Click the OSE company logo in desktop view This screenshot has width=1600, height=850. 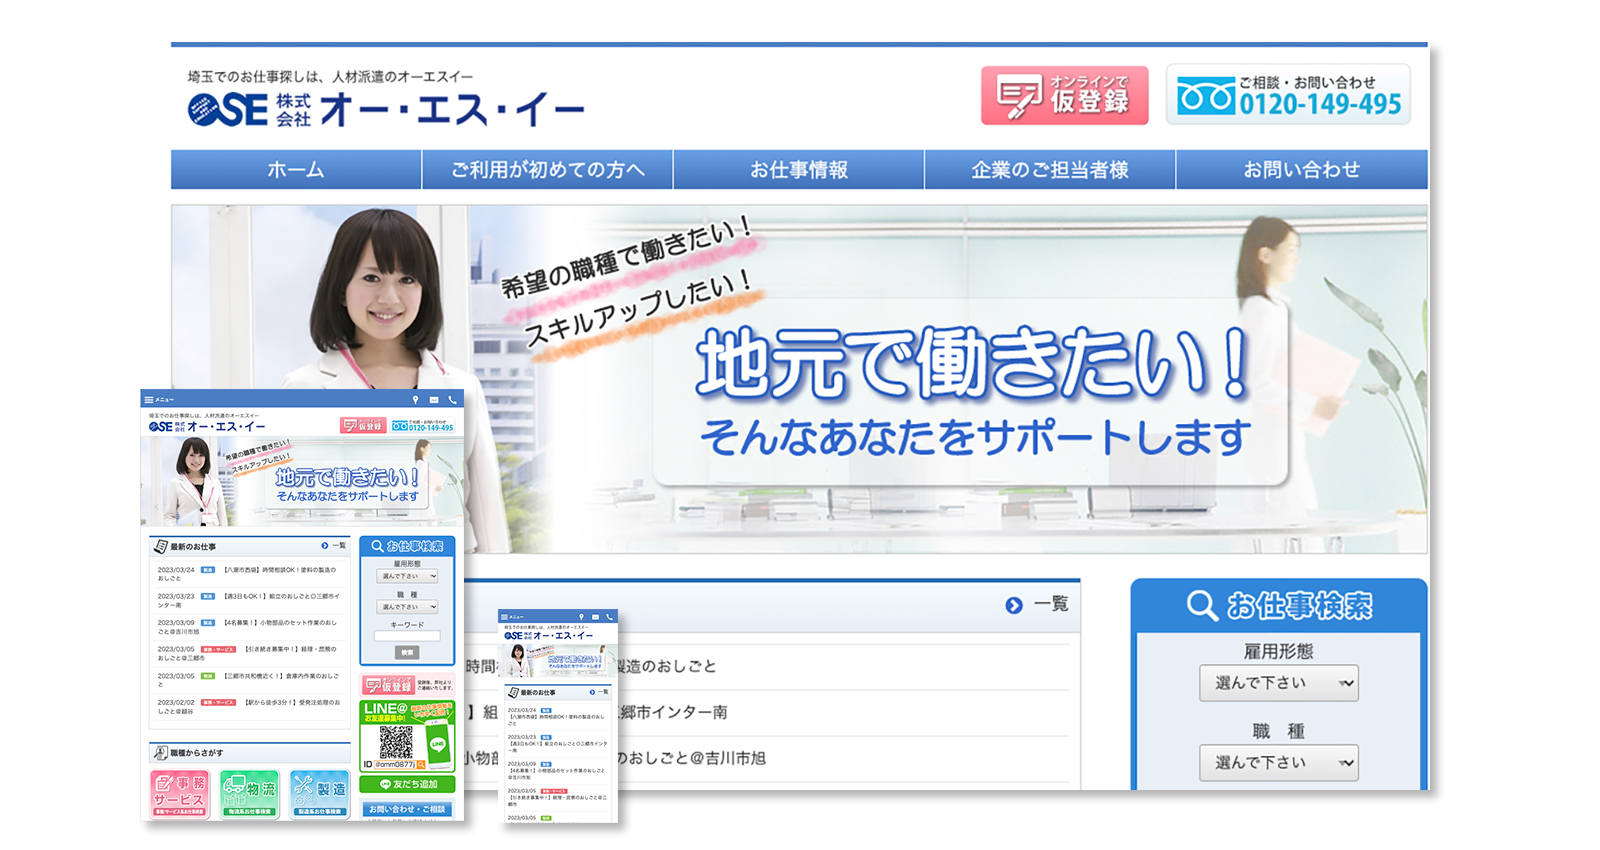(x=386, y=109)
